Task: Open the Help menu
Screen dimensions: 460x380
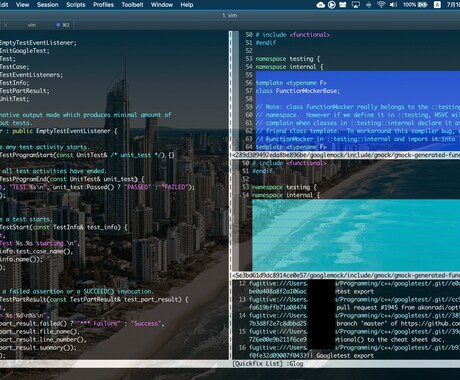Action: 187,5
